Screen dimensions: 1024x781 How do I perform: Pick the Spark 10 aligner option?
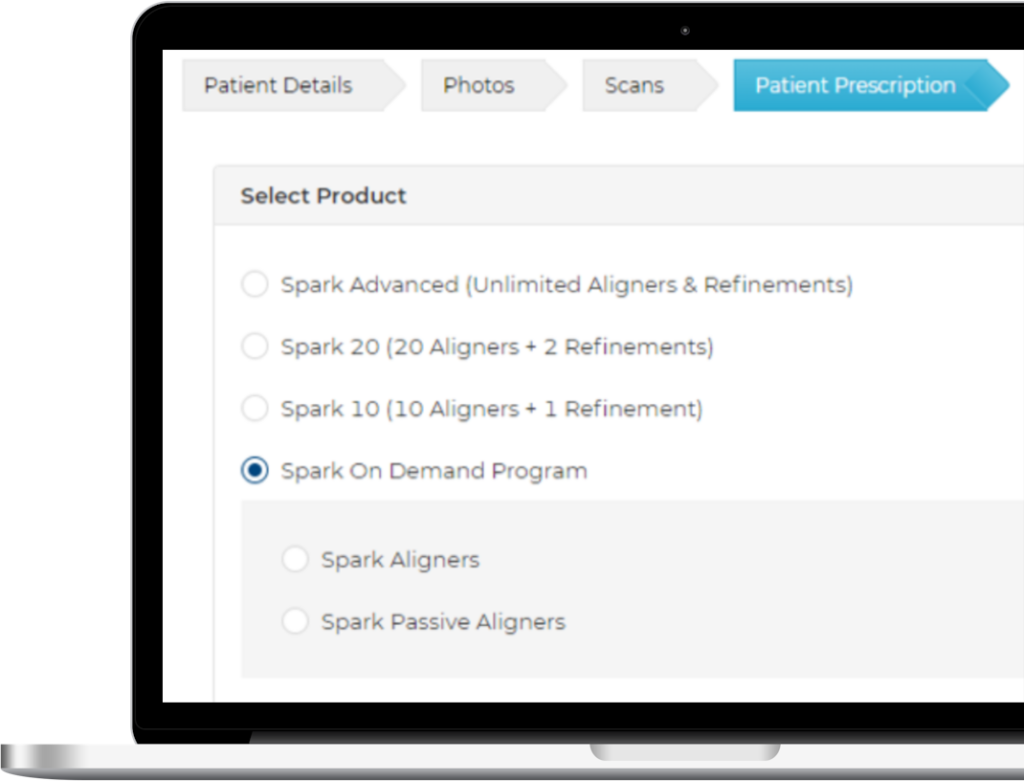point(254,408)
